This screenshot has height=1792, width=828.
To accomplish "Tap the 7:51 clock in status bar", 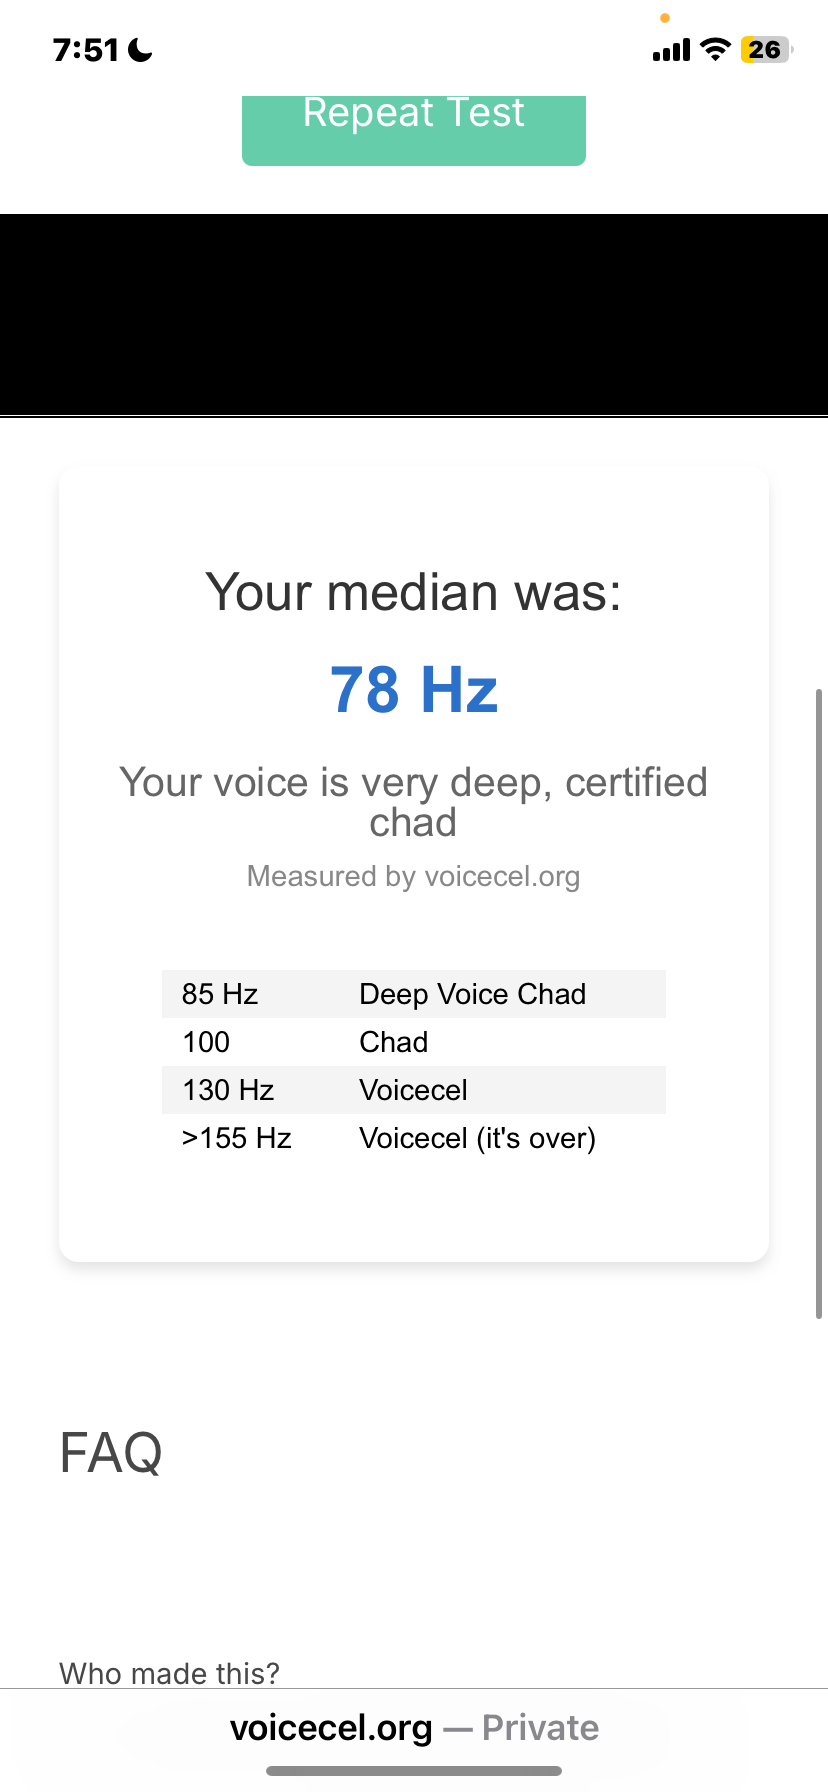I will click(86, 50).
